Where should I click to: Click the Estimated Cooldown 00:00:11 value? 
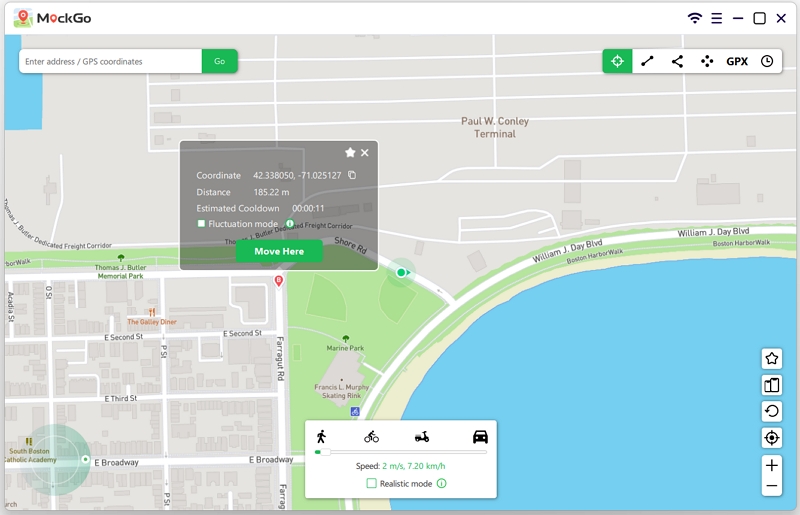tap(308, 208)
